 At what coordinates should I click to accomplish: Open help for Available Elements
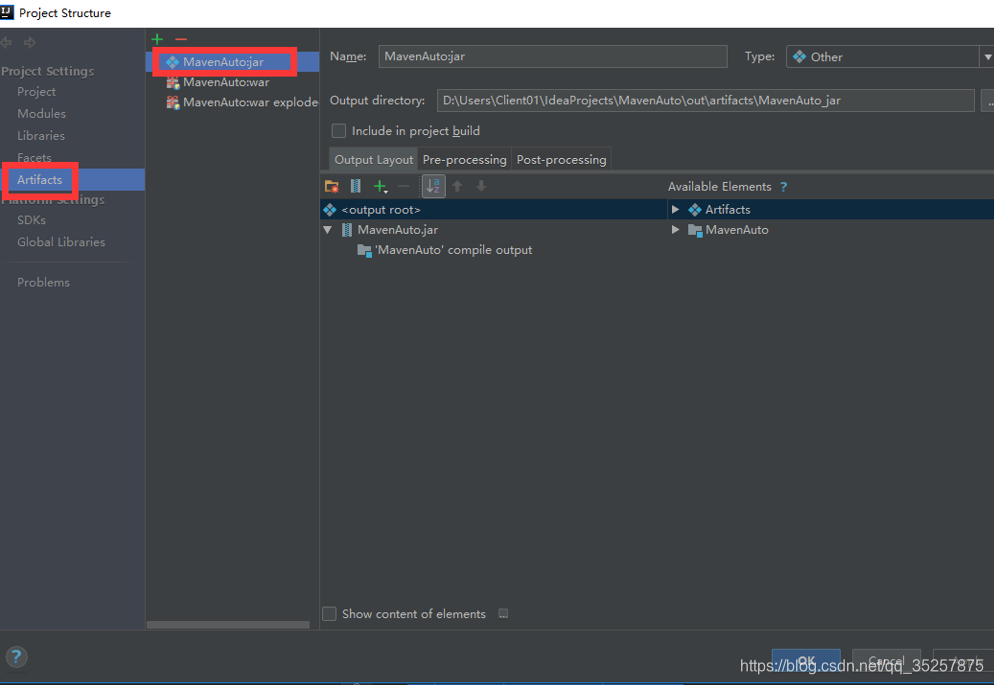784,187
